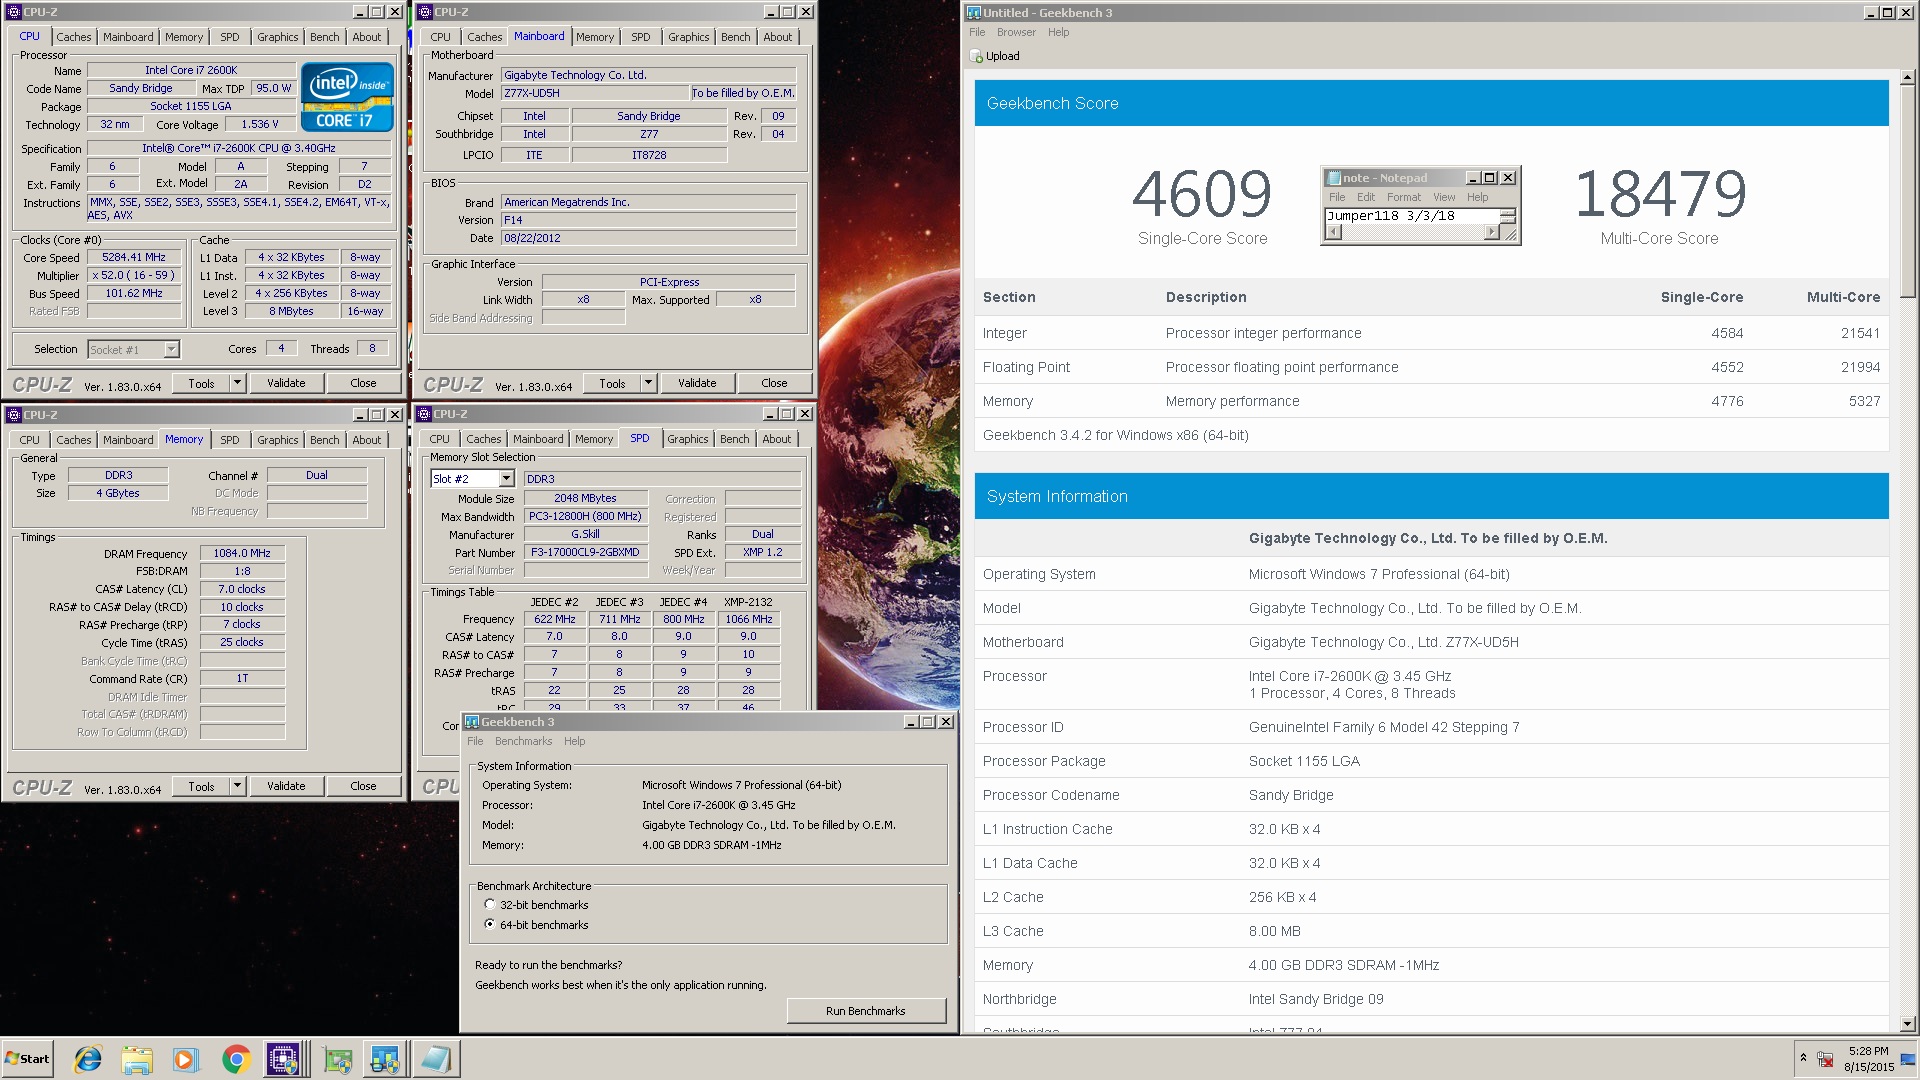Click the DRAM Frequency value 1084.0 MHz
1920x1080 pixels.
[x=242, y=553]
